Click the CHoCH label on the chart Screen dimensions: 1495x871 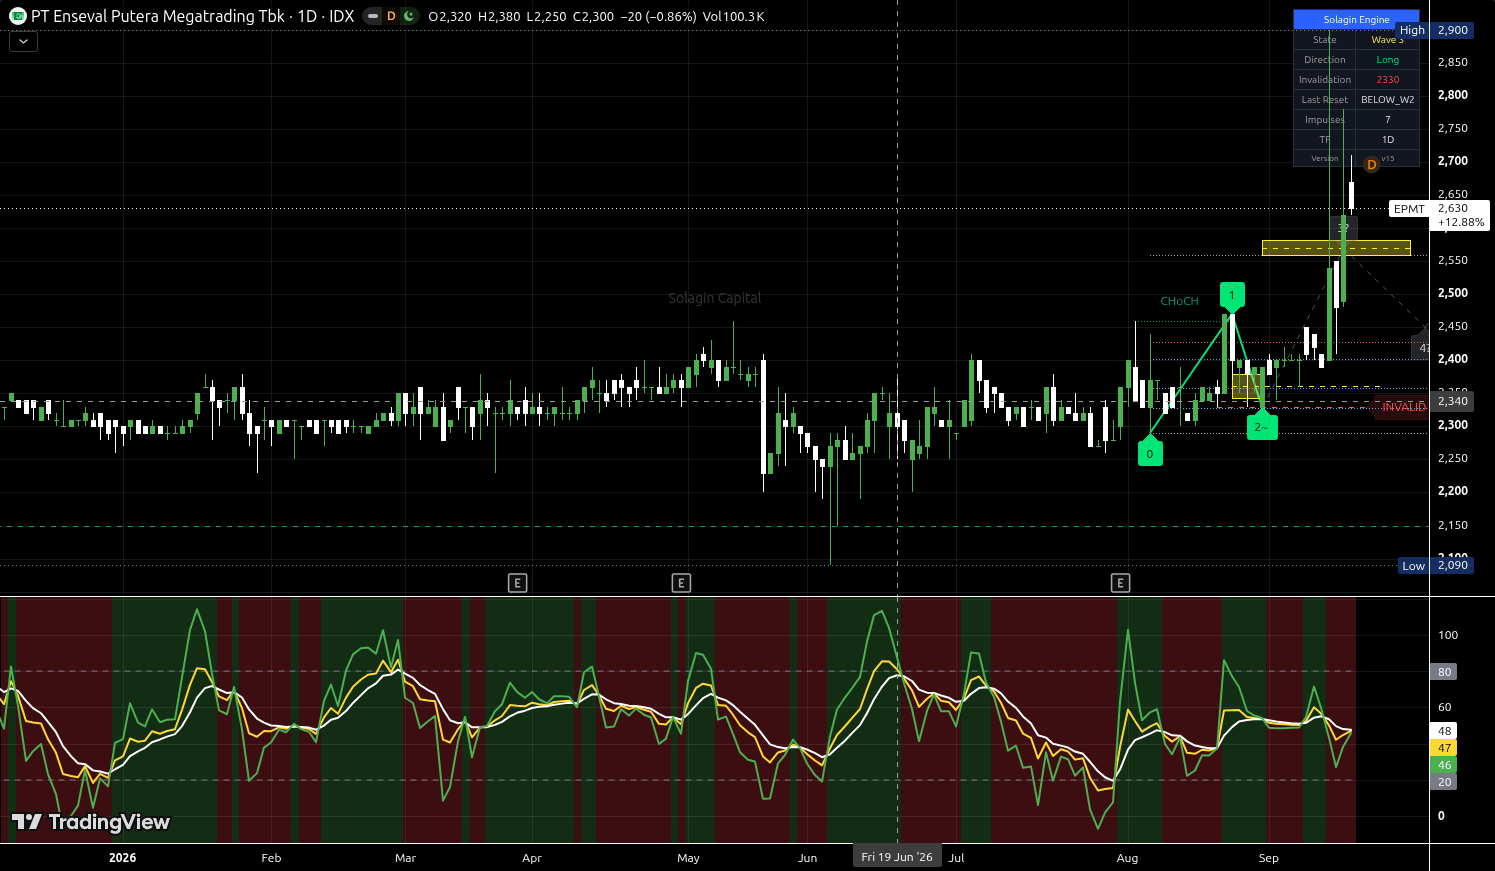pos(1179,301)
